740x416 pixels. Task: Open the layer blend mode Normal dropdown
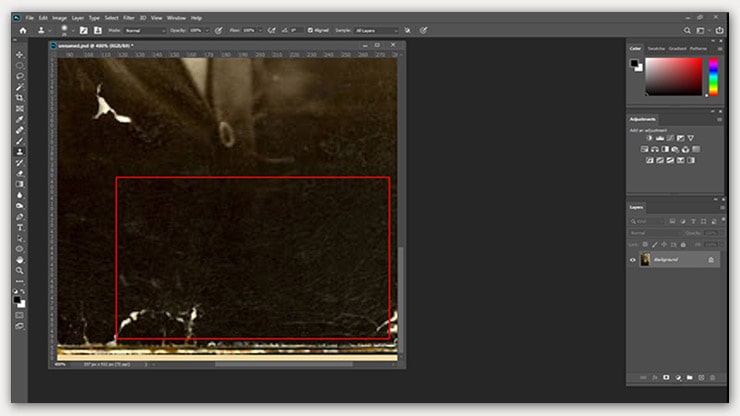pos(648,232)
